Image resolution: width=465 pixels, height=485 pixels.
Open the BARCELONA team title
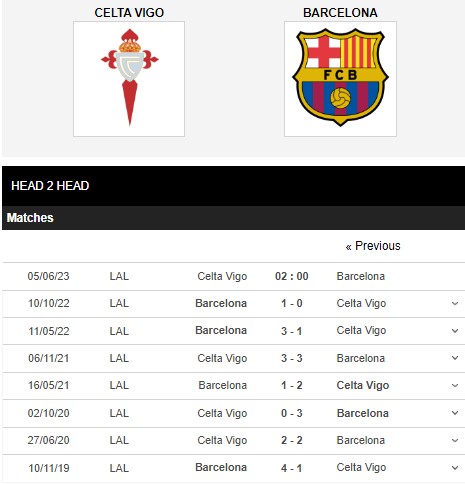pos(340,13)
